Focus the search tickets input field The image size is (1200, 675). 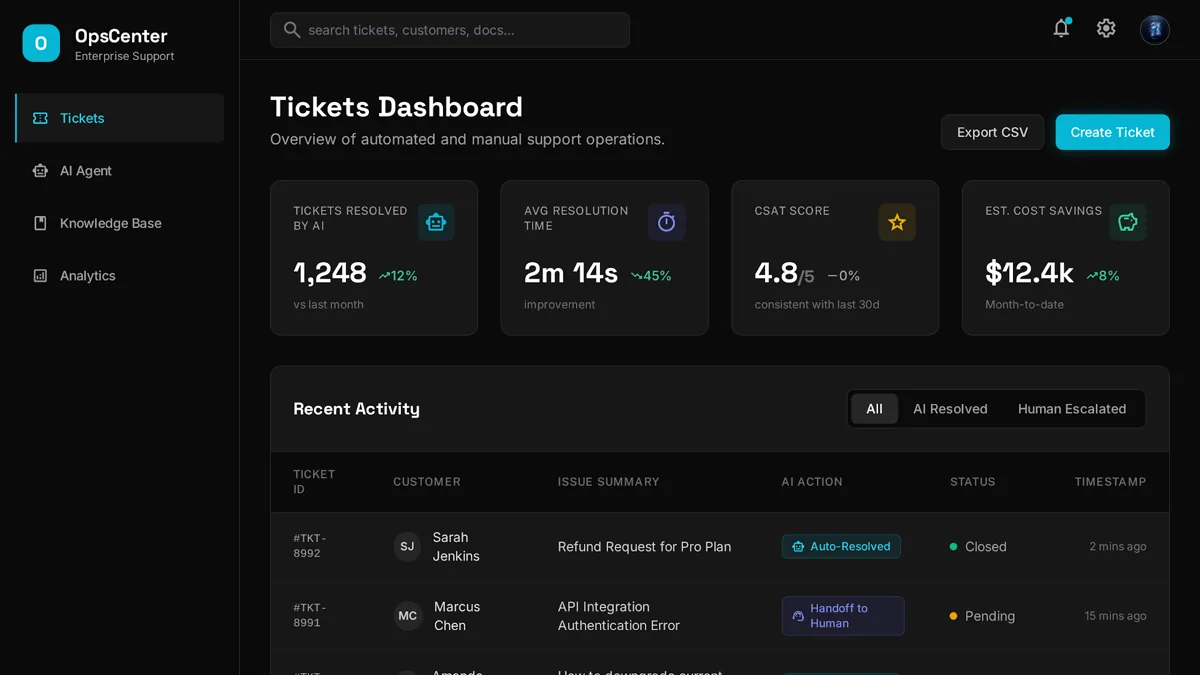coord(450,30)
